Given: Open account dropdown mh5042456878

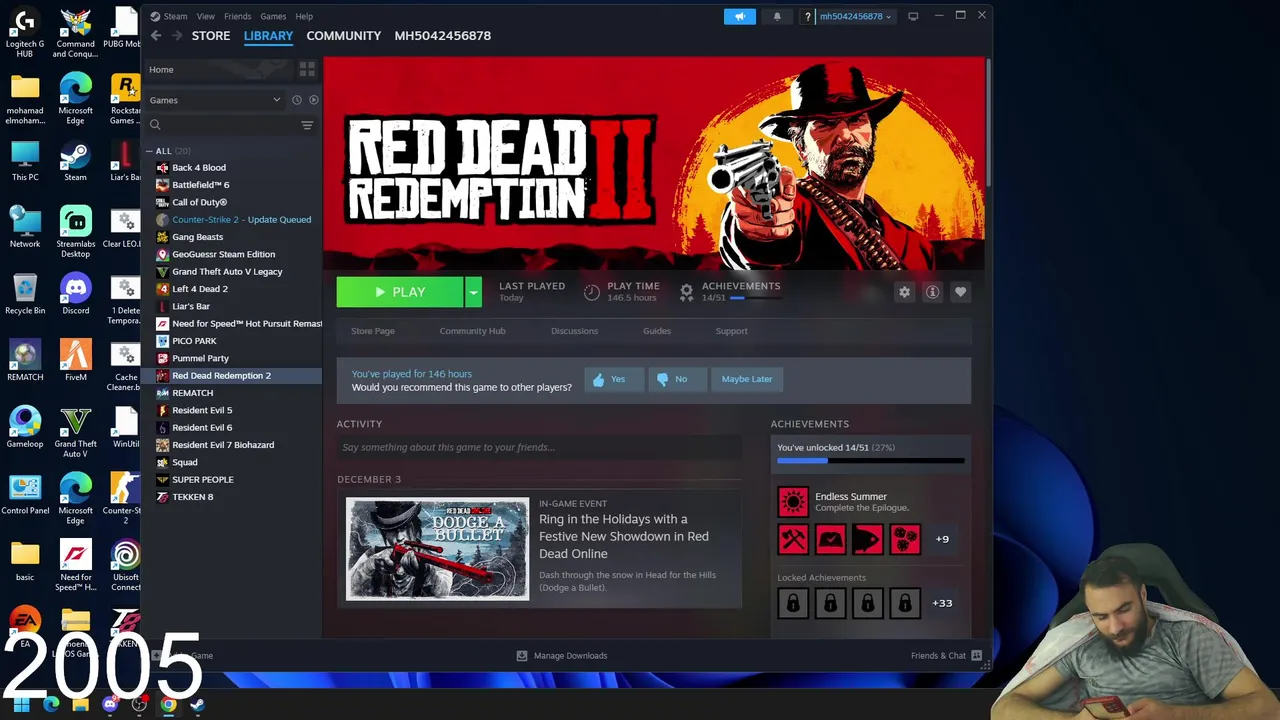Looking at the screenshot, I should click(855, 16).
